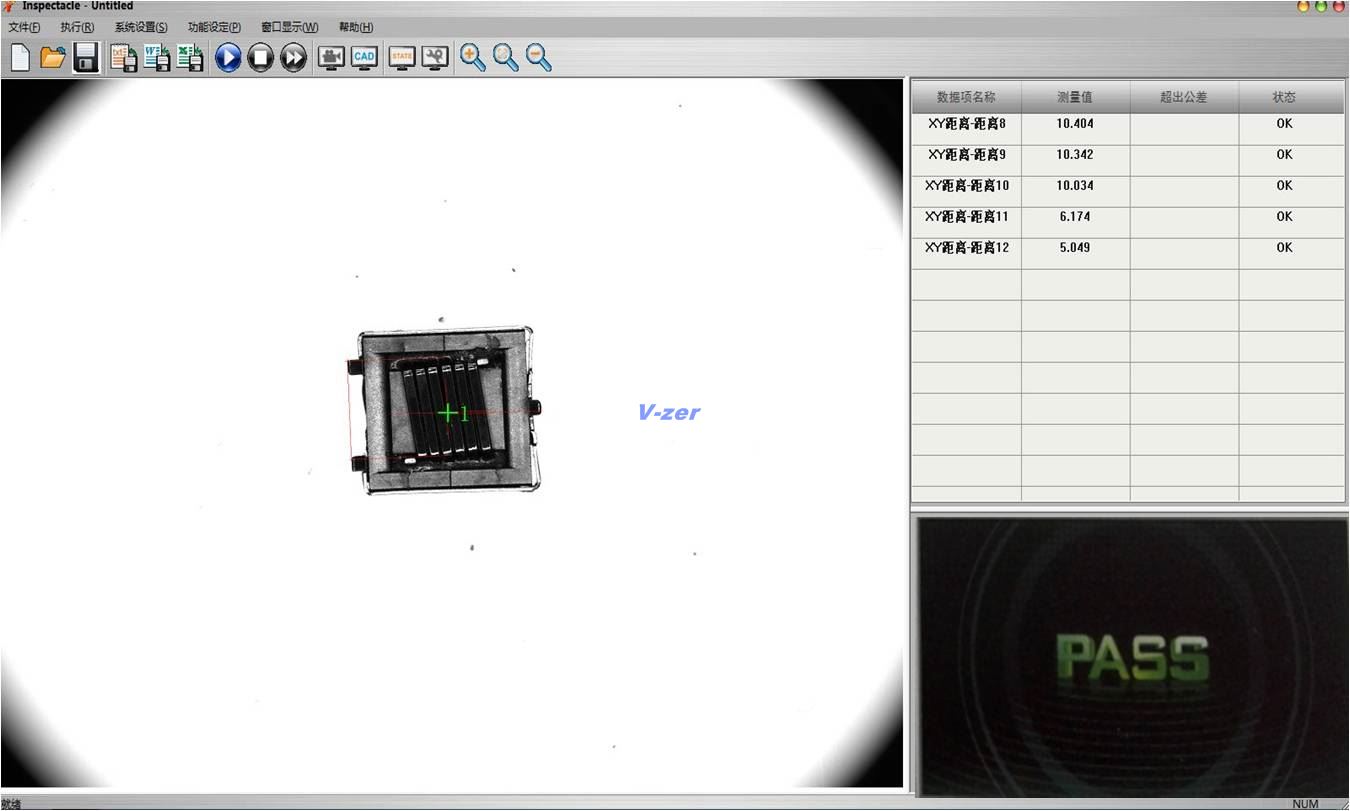Click measured value 6.174
Image resolution: width=1350 pixels, height=811 pixels.
(1075, 217)
